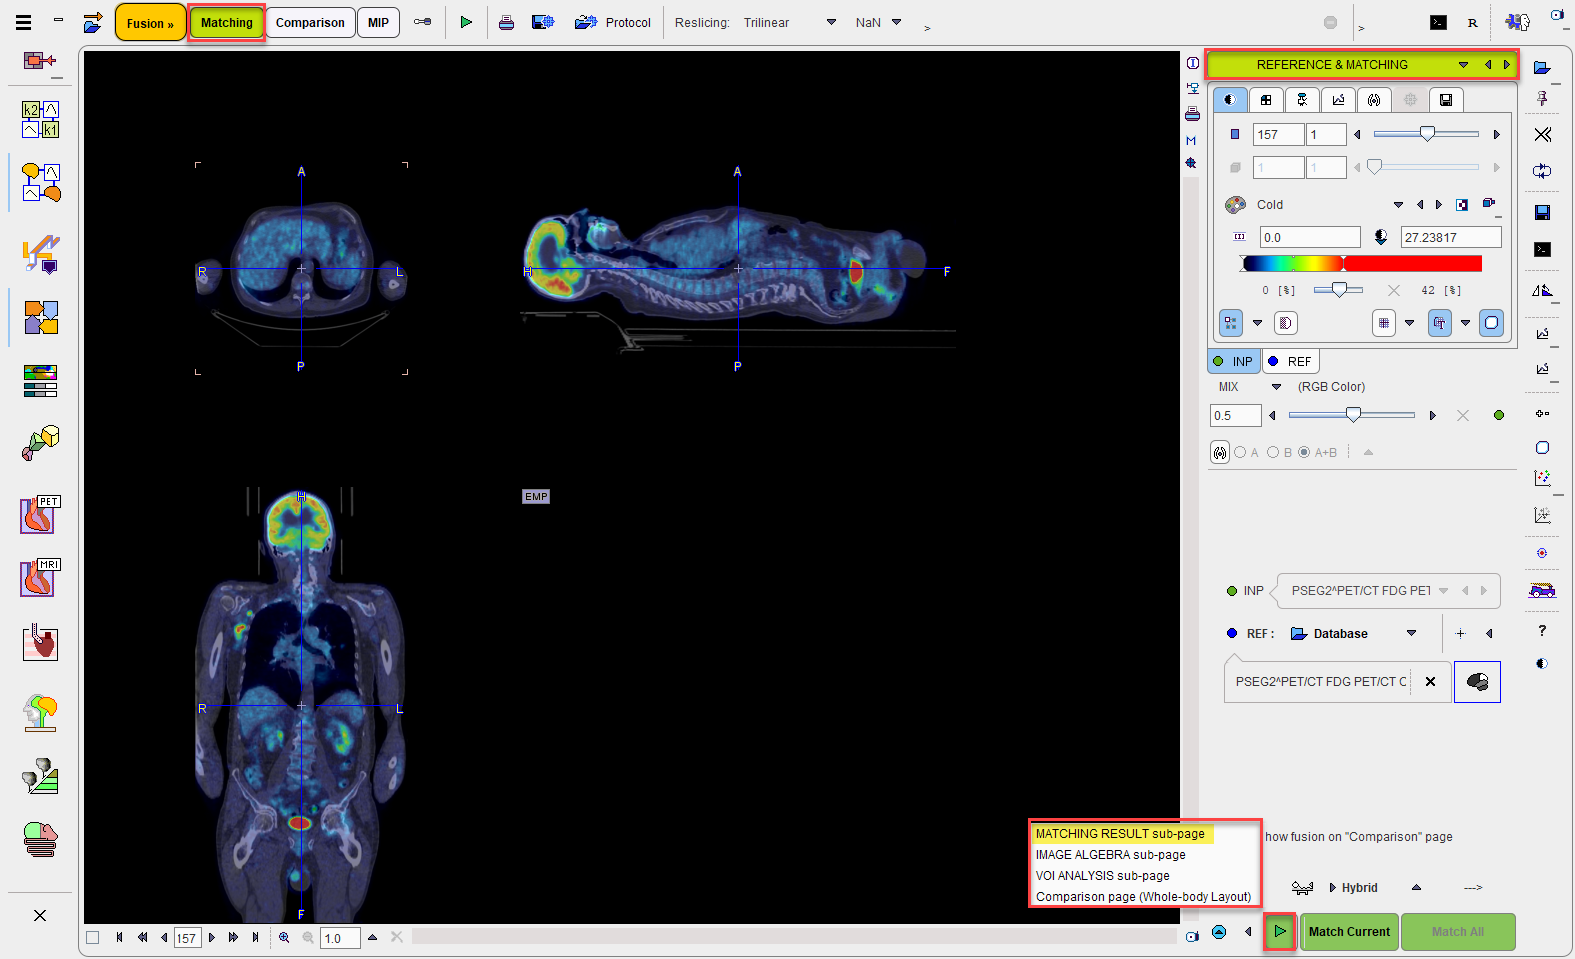Open the cardiac PET tool in sidebar
This screenshot has width=1575, height=959.
click(x=40, y=515)
